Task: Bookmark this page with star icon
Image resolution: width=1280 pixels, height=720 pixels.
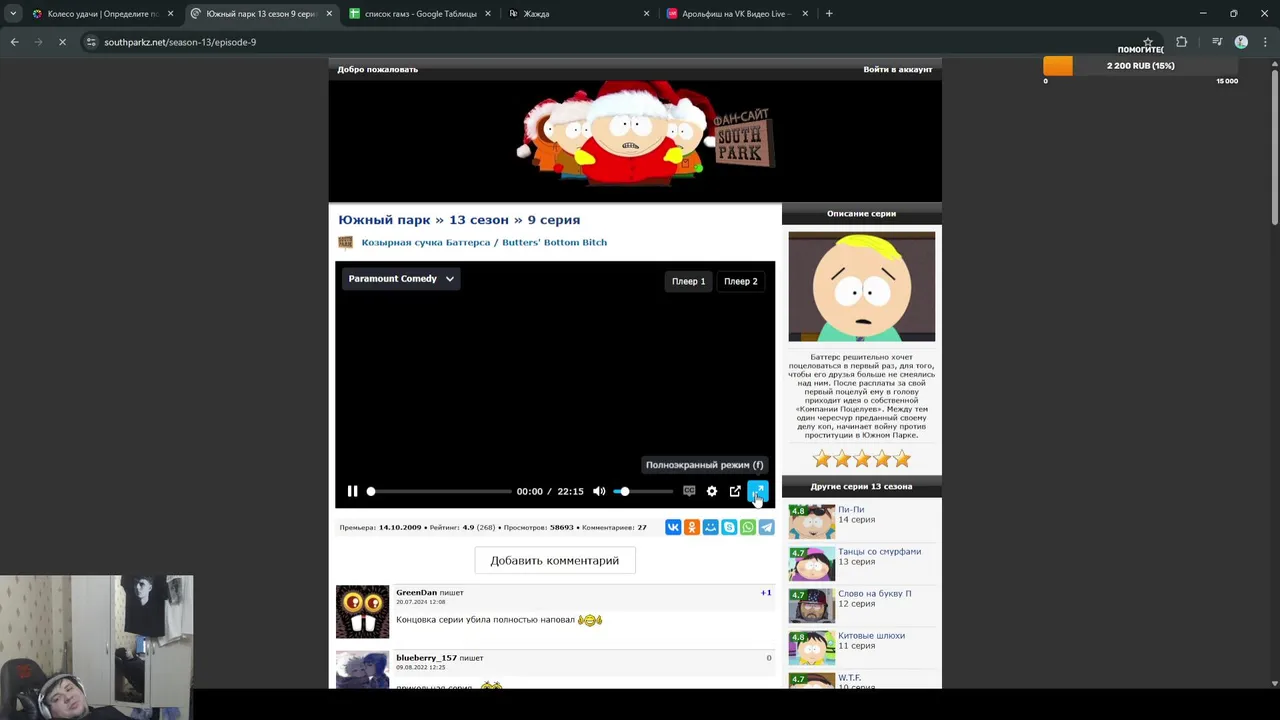Action: click(1148, 42)
